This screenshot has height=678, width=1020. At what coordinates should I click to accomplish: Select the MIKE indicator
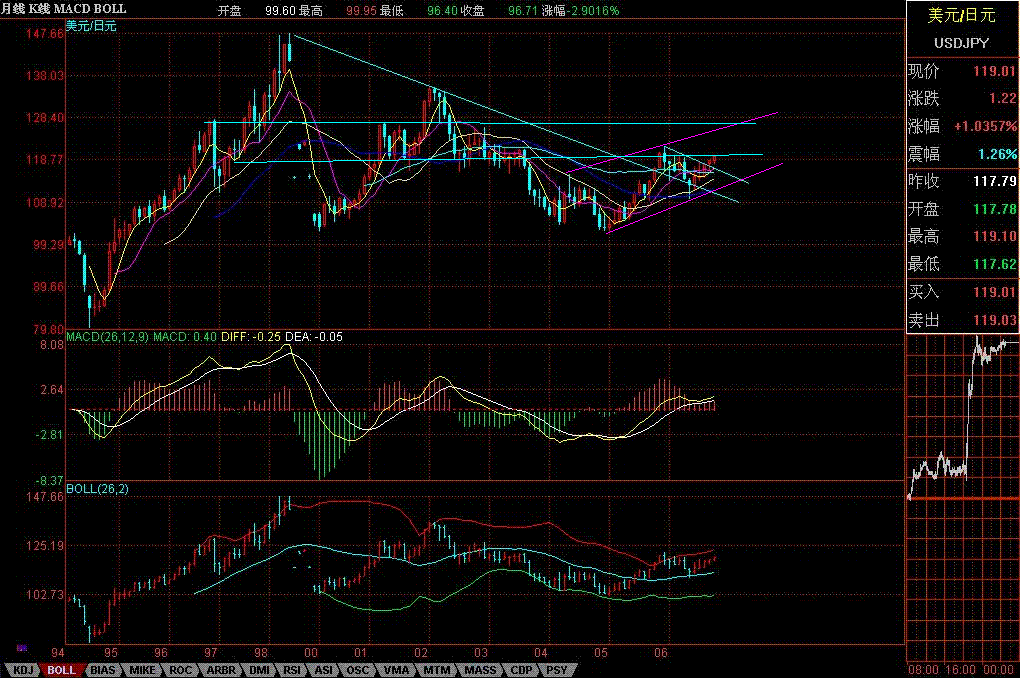click(x=140, y=670)
